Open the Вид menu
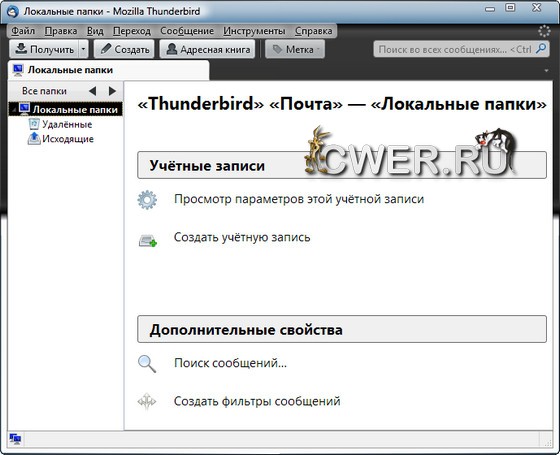The image size is (560, 455). tap(95, 31)
